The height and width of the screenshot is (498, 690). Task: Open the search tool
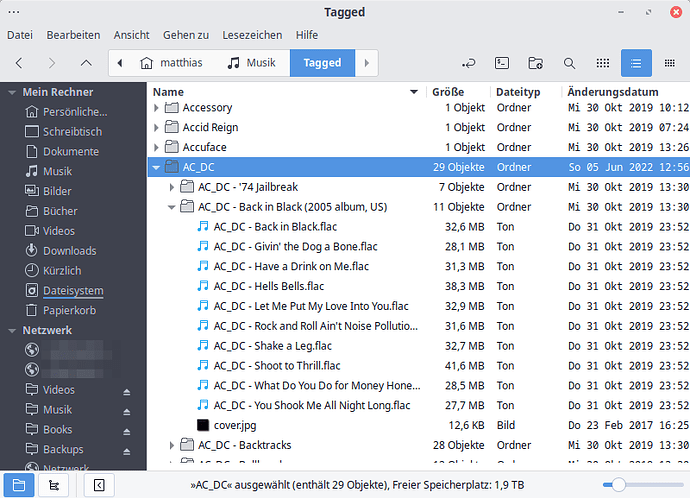(x=569, y=63)
